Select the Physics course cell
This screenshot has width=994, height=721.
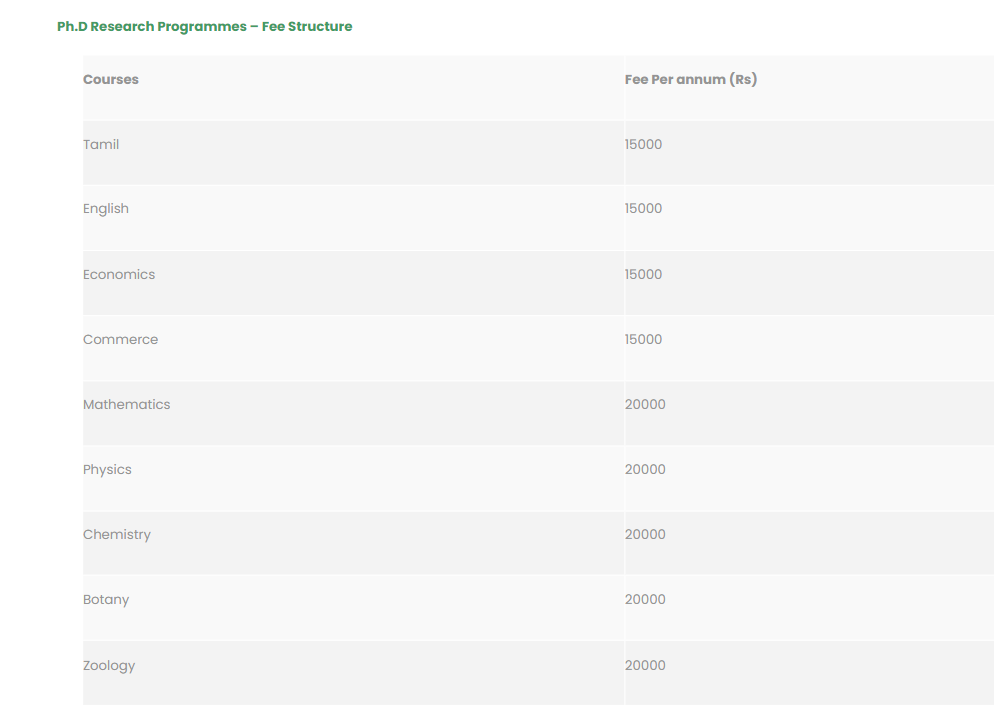[x=107, y=470]
